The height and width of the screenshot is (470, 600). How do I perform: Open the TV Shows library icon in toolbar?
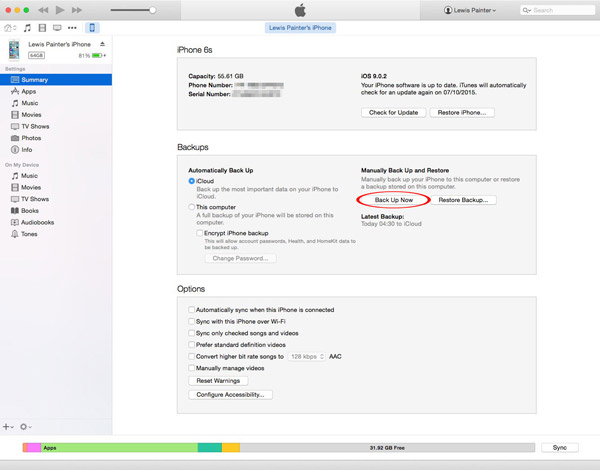coord(57,27)
